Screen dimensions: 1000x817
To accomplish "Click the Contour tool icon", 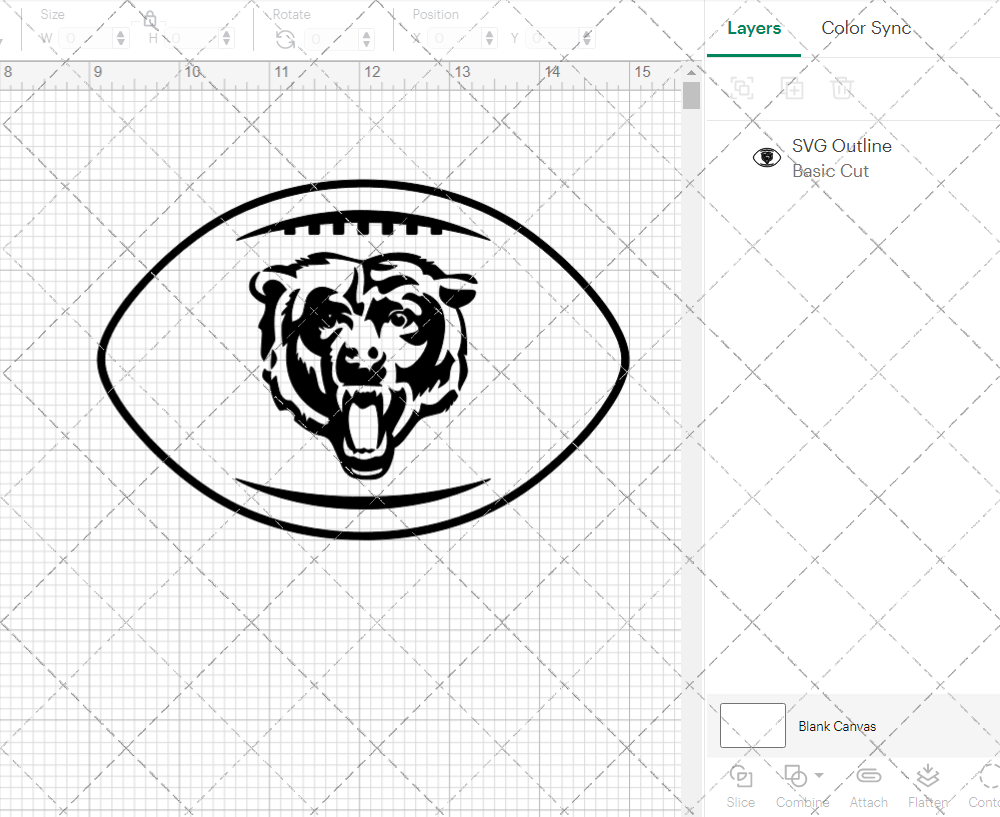I will [x=988, y=777].
